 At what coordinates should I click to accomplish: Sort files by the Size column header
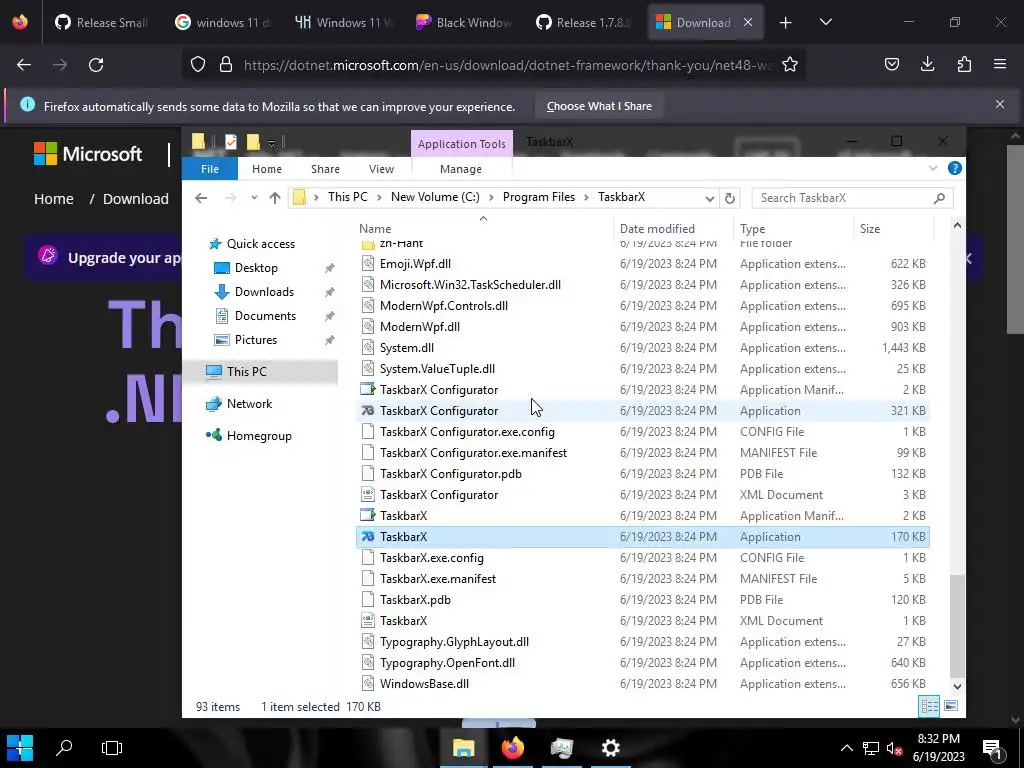click(870, 229)
